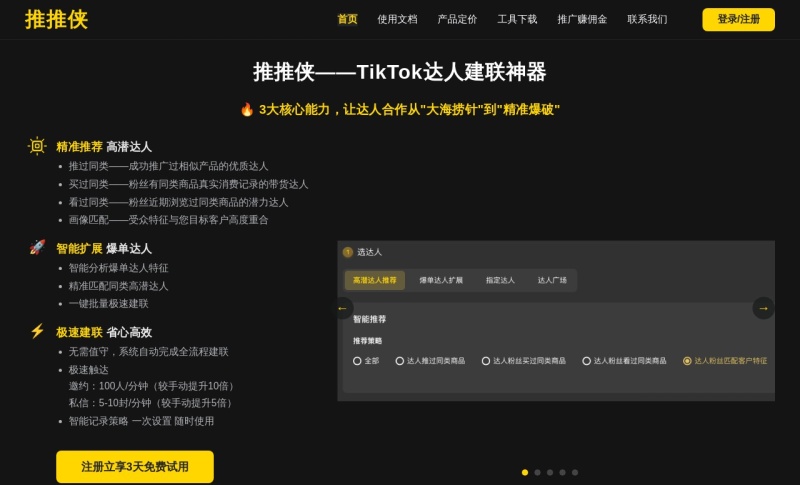Click the 精准推荐 高潜达人 heading
This screenshot has width=800, height=485.
[104, 147]
